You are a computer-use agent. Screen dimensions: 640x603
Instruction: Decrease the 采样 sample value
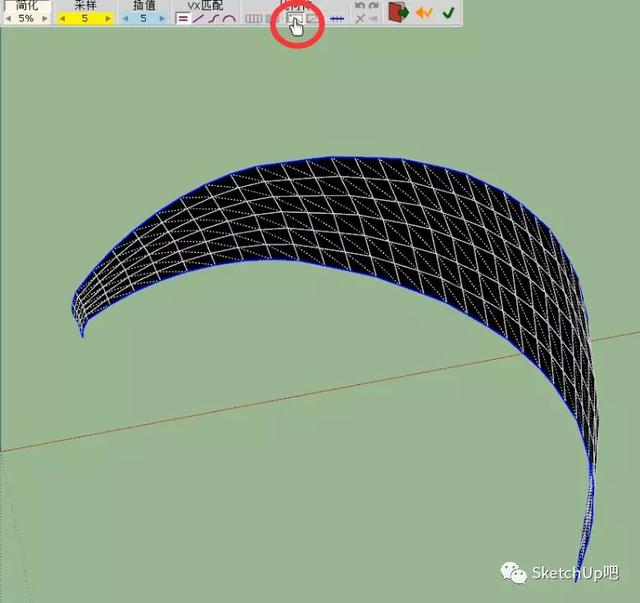(x=62, y=19)
